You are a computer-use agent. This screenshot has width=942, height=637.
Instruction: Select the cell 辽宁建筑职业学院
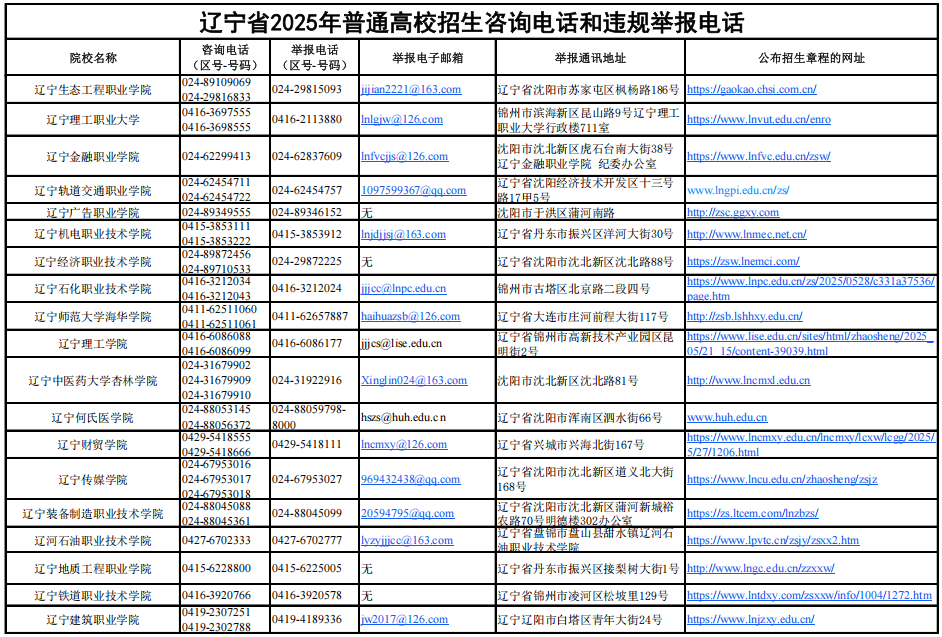tap(93, 619)
